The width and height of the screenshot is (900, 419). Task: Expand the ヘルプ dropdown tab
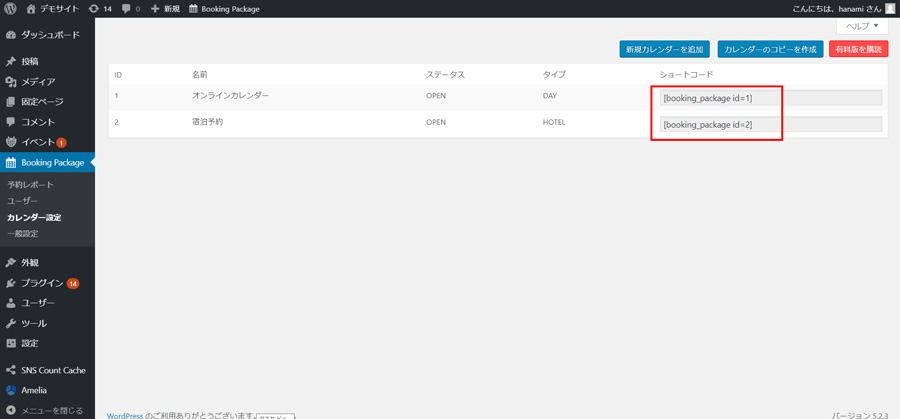pos(862,26)
